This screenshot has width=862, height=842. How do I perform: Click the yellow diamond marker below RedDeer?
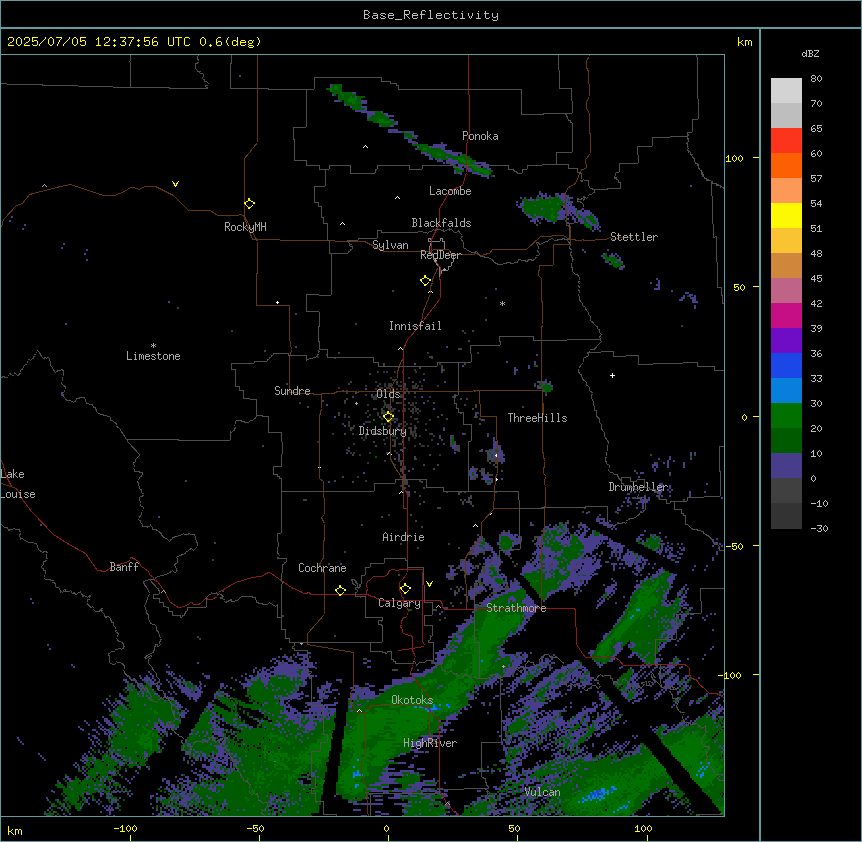coord(426,281)
